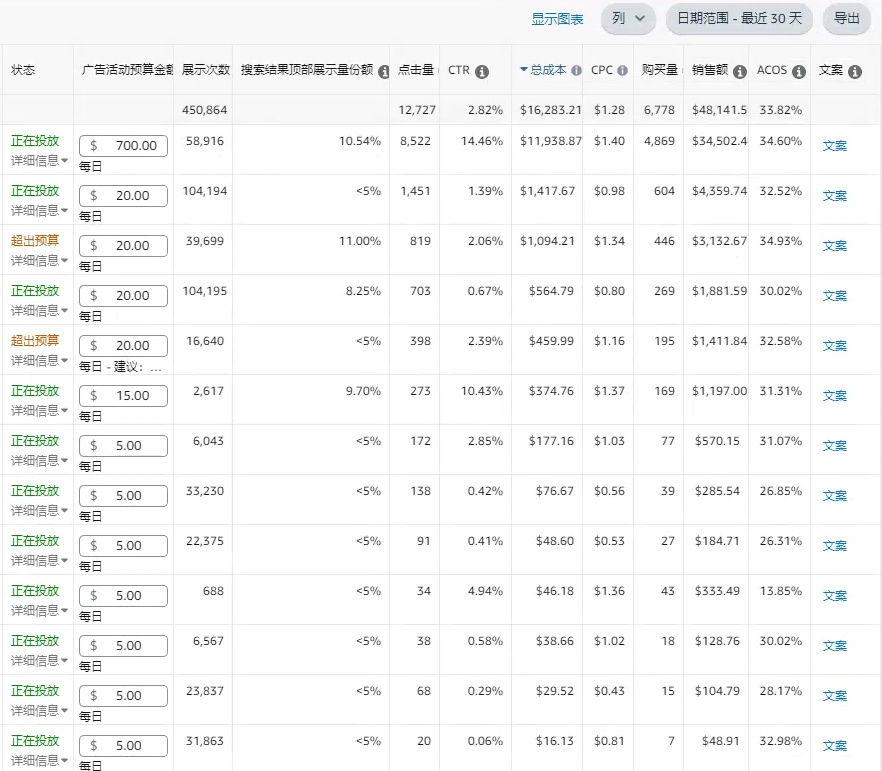Click the 显示图表 link
This screenshot has height=771, width=882.
click(557, 18)
